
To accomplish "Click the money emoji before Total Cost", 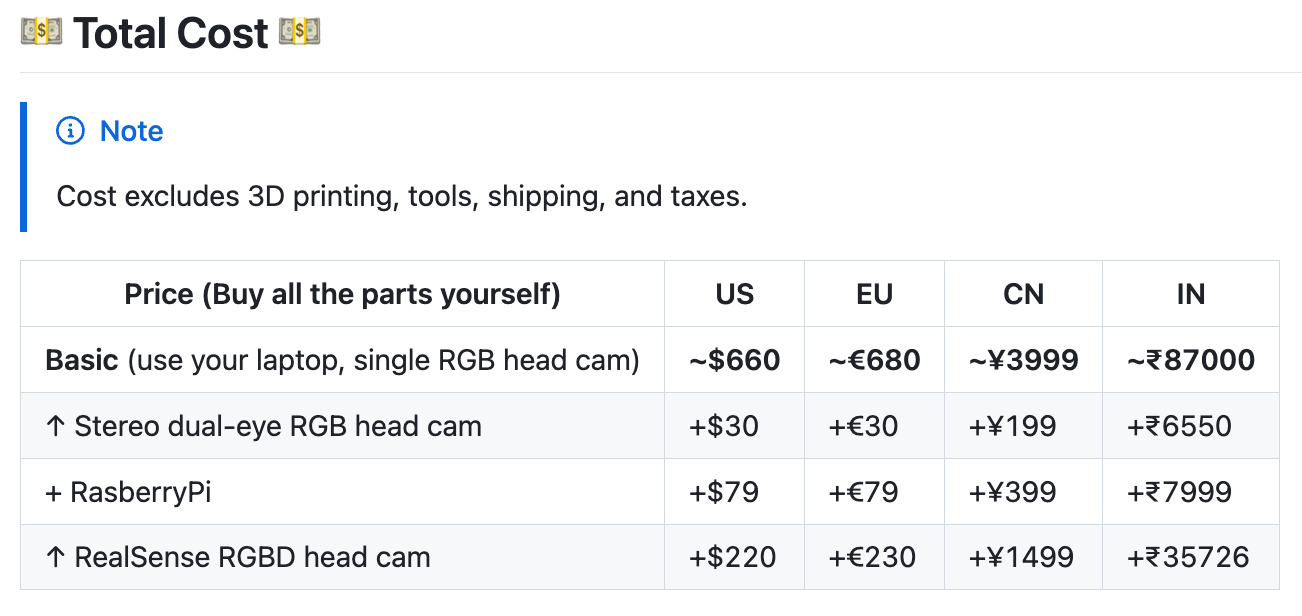I will (41, 33).
